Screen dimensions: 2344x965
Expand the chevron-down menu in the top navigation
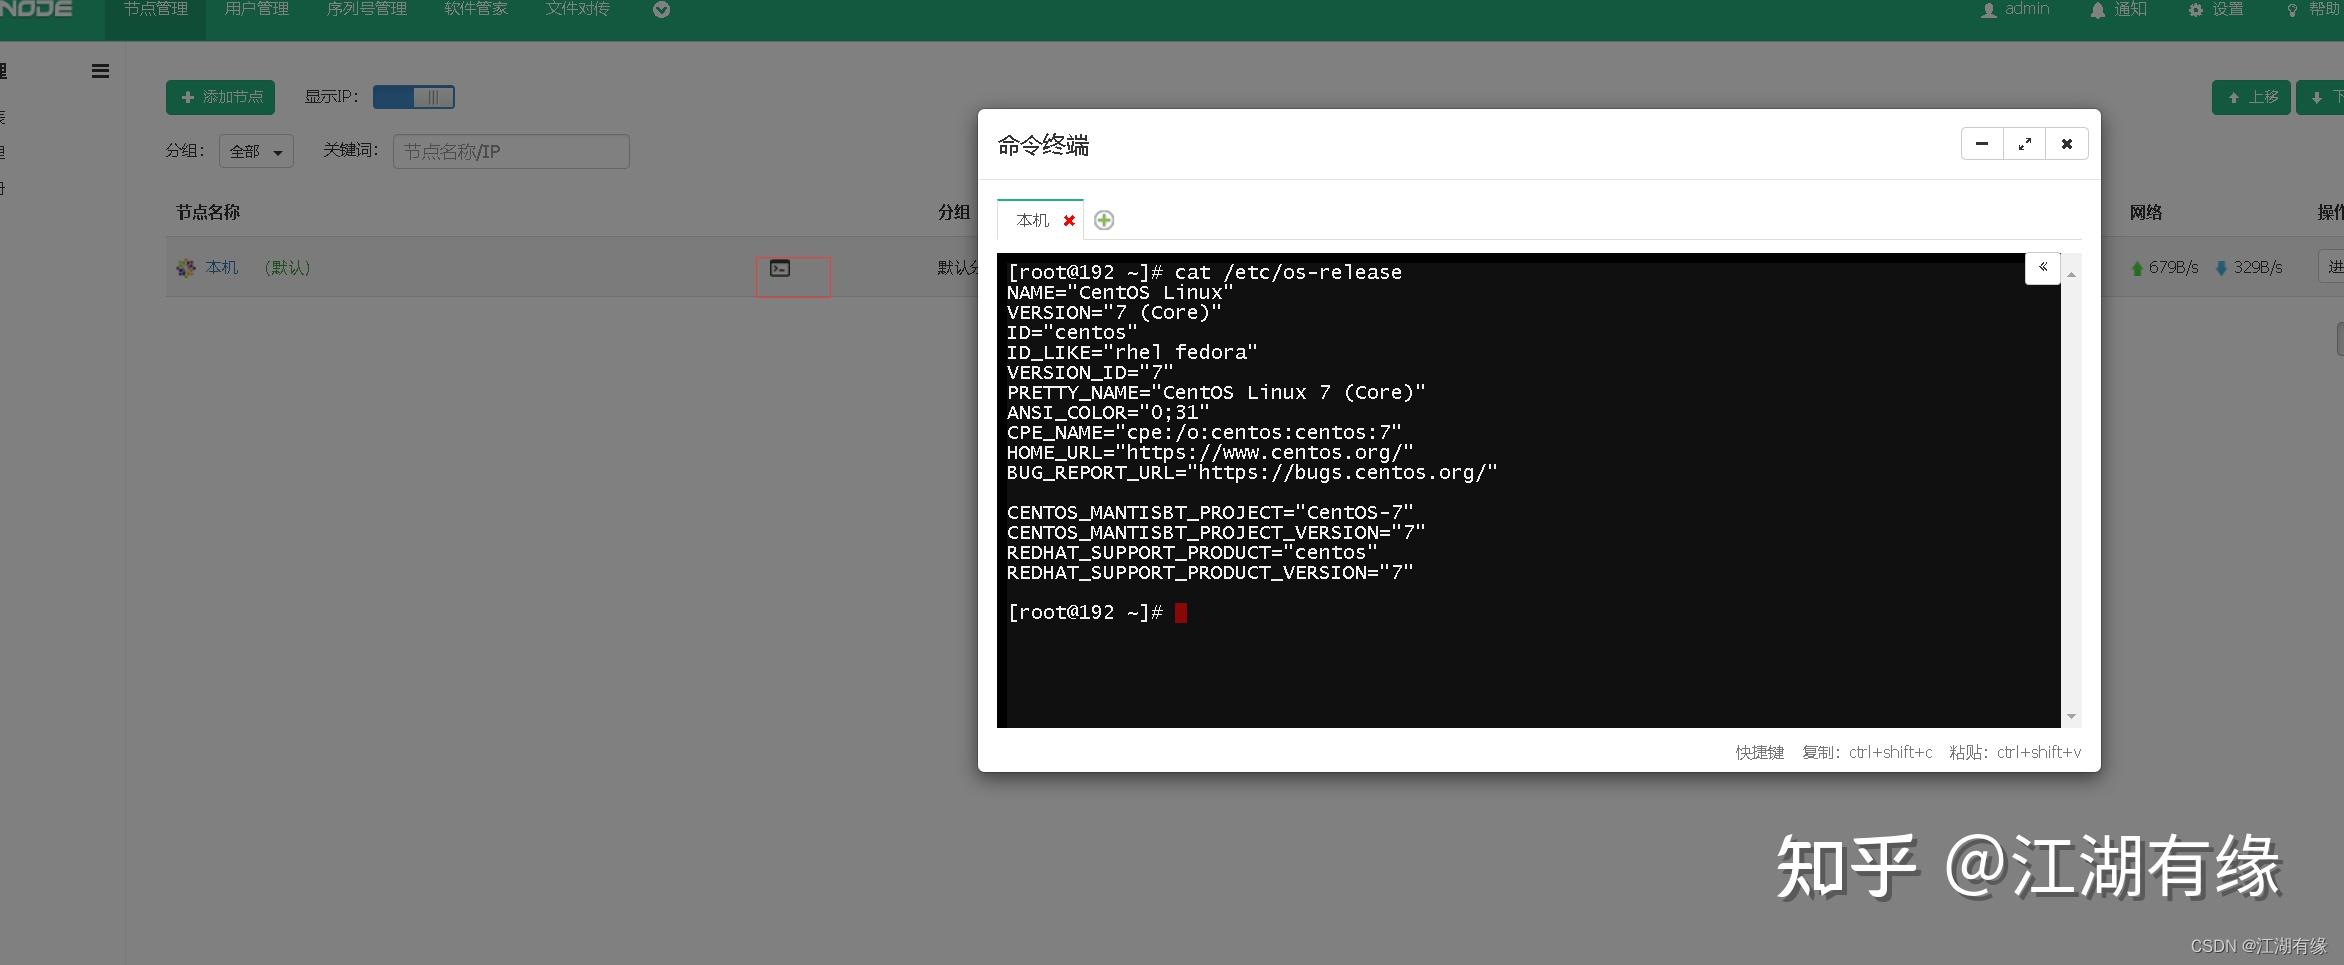pyautogui.click(x=660, y=10)
